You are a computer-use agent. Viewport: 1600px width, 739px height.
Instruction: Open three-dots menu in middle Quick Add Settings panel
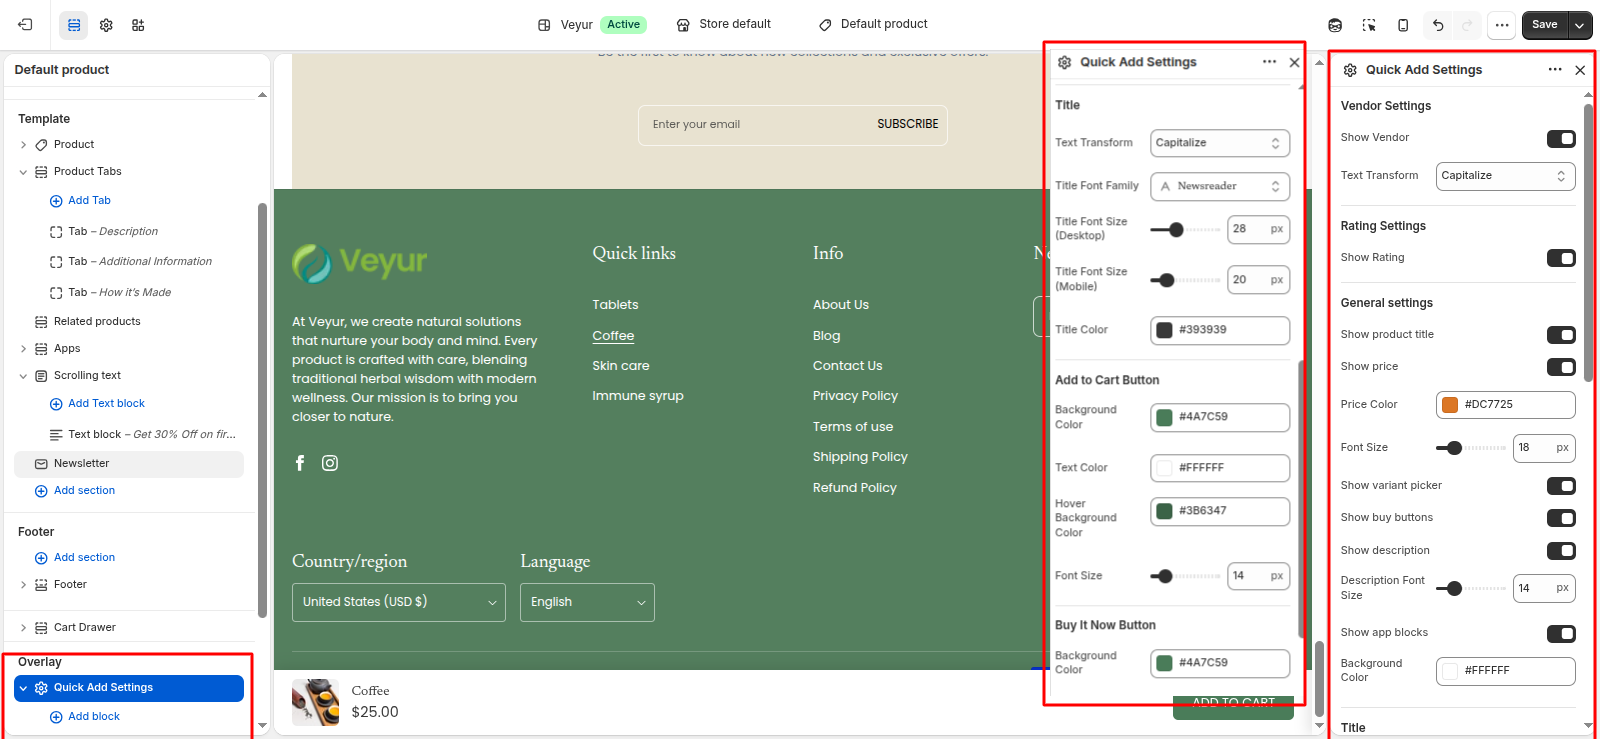click(x=1269, y=62)
